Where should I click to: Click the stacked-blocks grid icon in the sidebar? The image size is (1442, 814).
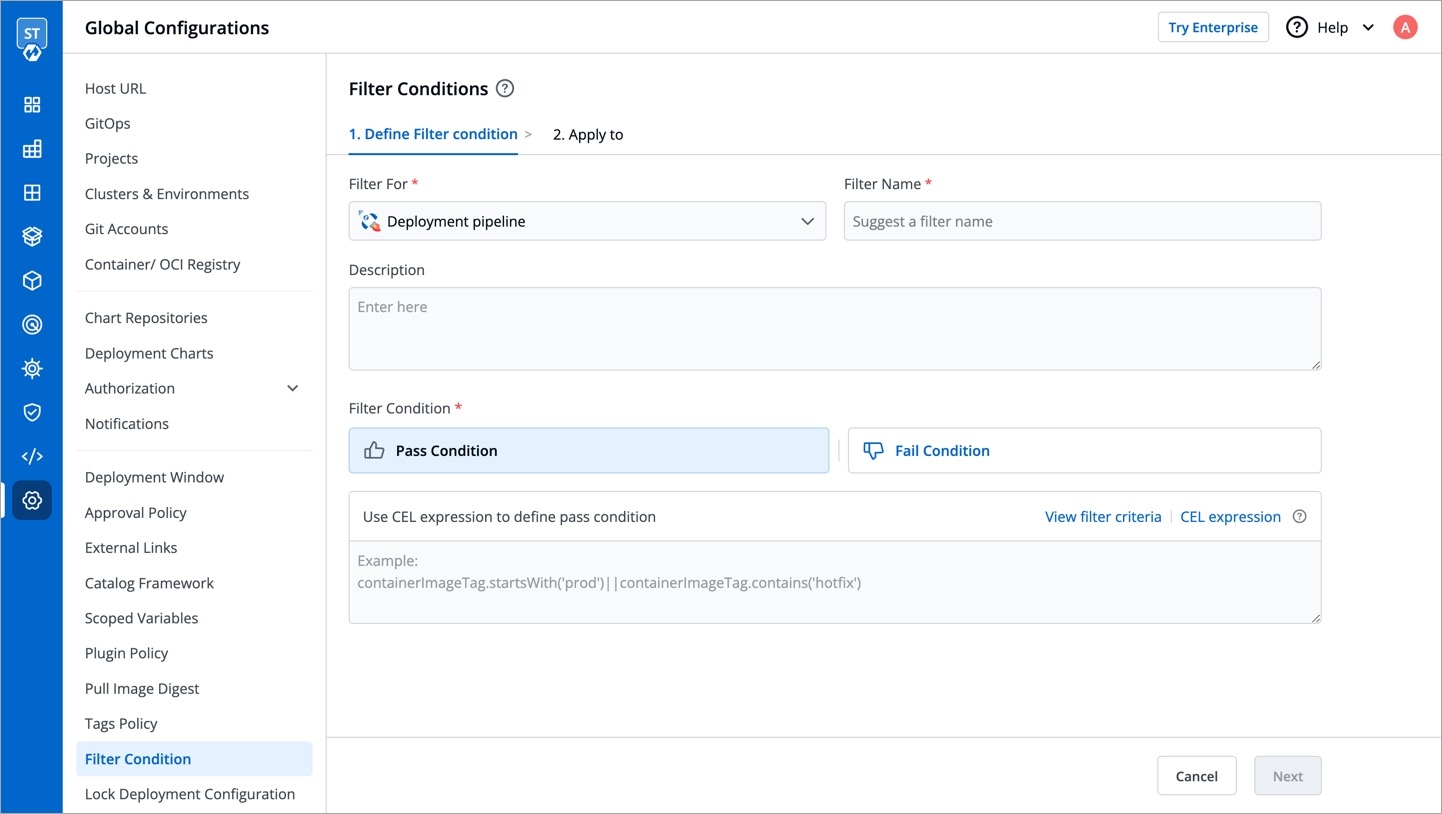32,149
